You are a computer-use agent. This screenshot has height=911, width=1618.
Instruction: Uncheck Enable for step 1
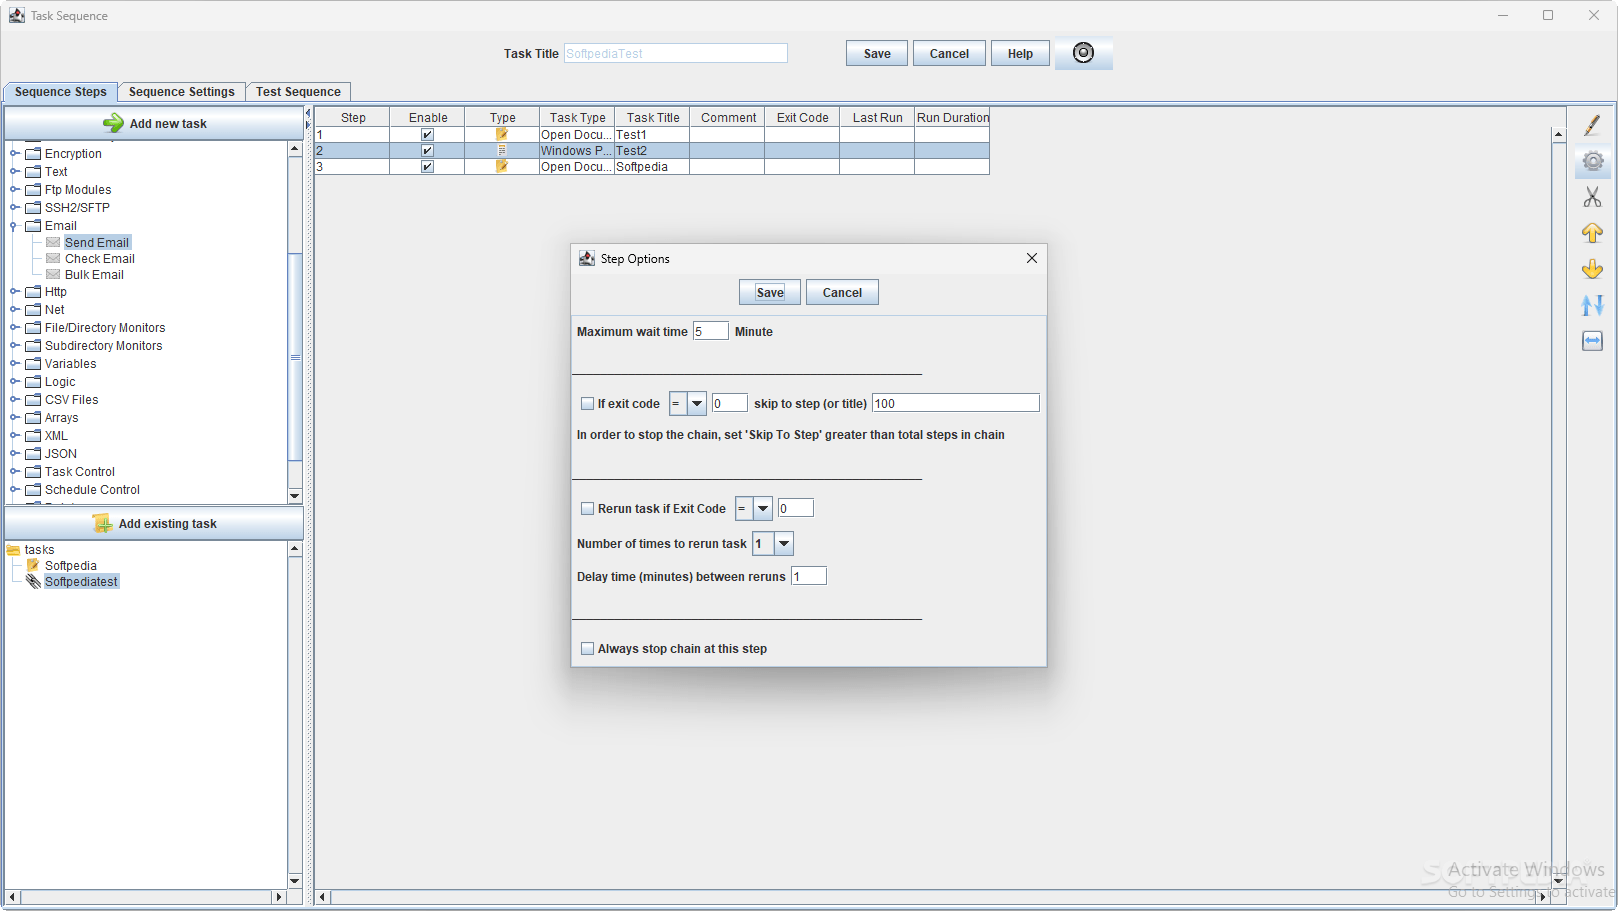pos(427,134)
